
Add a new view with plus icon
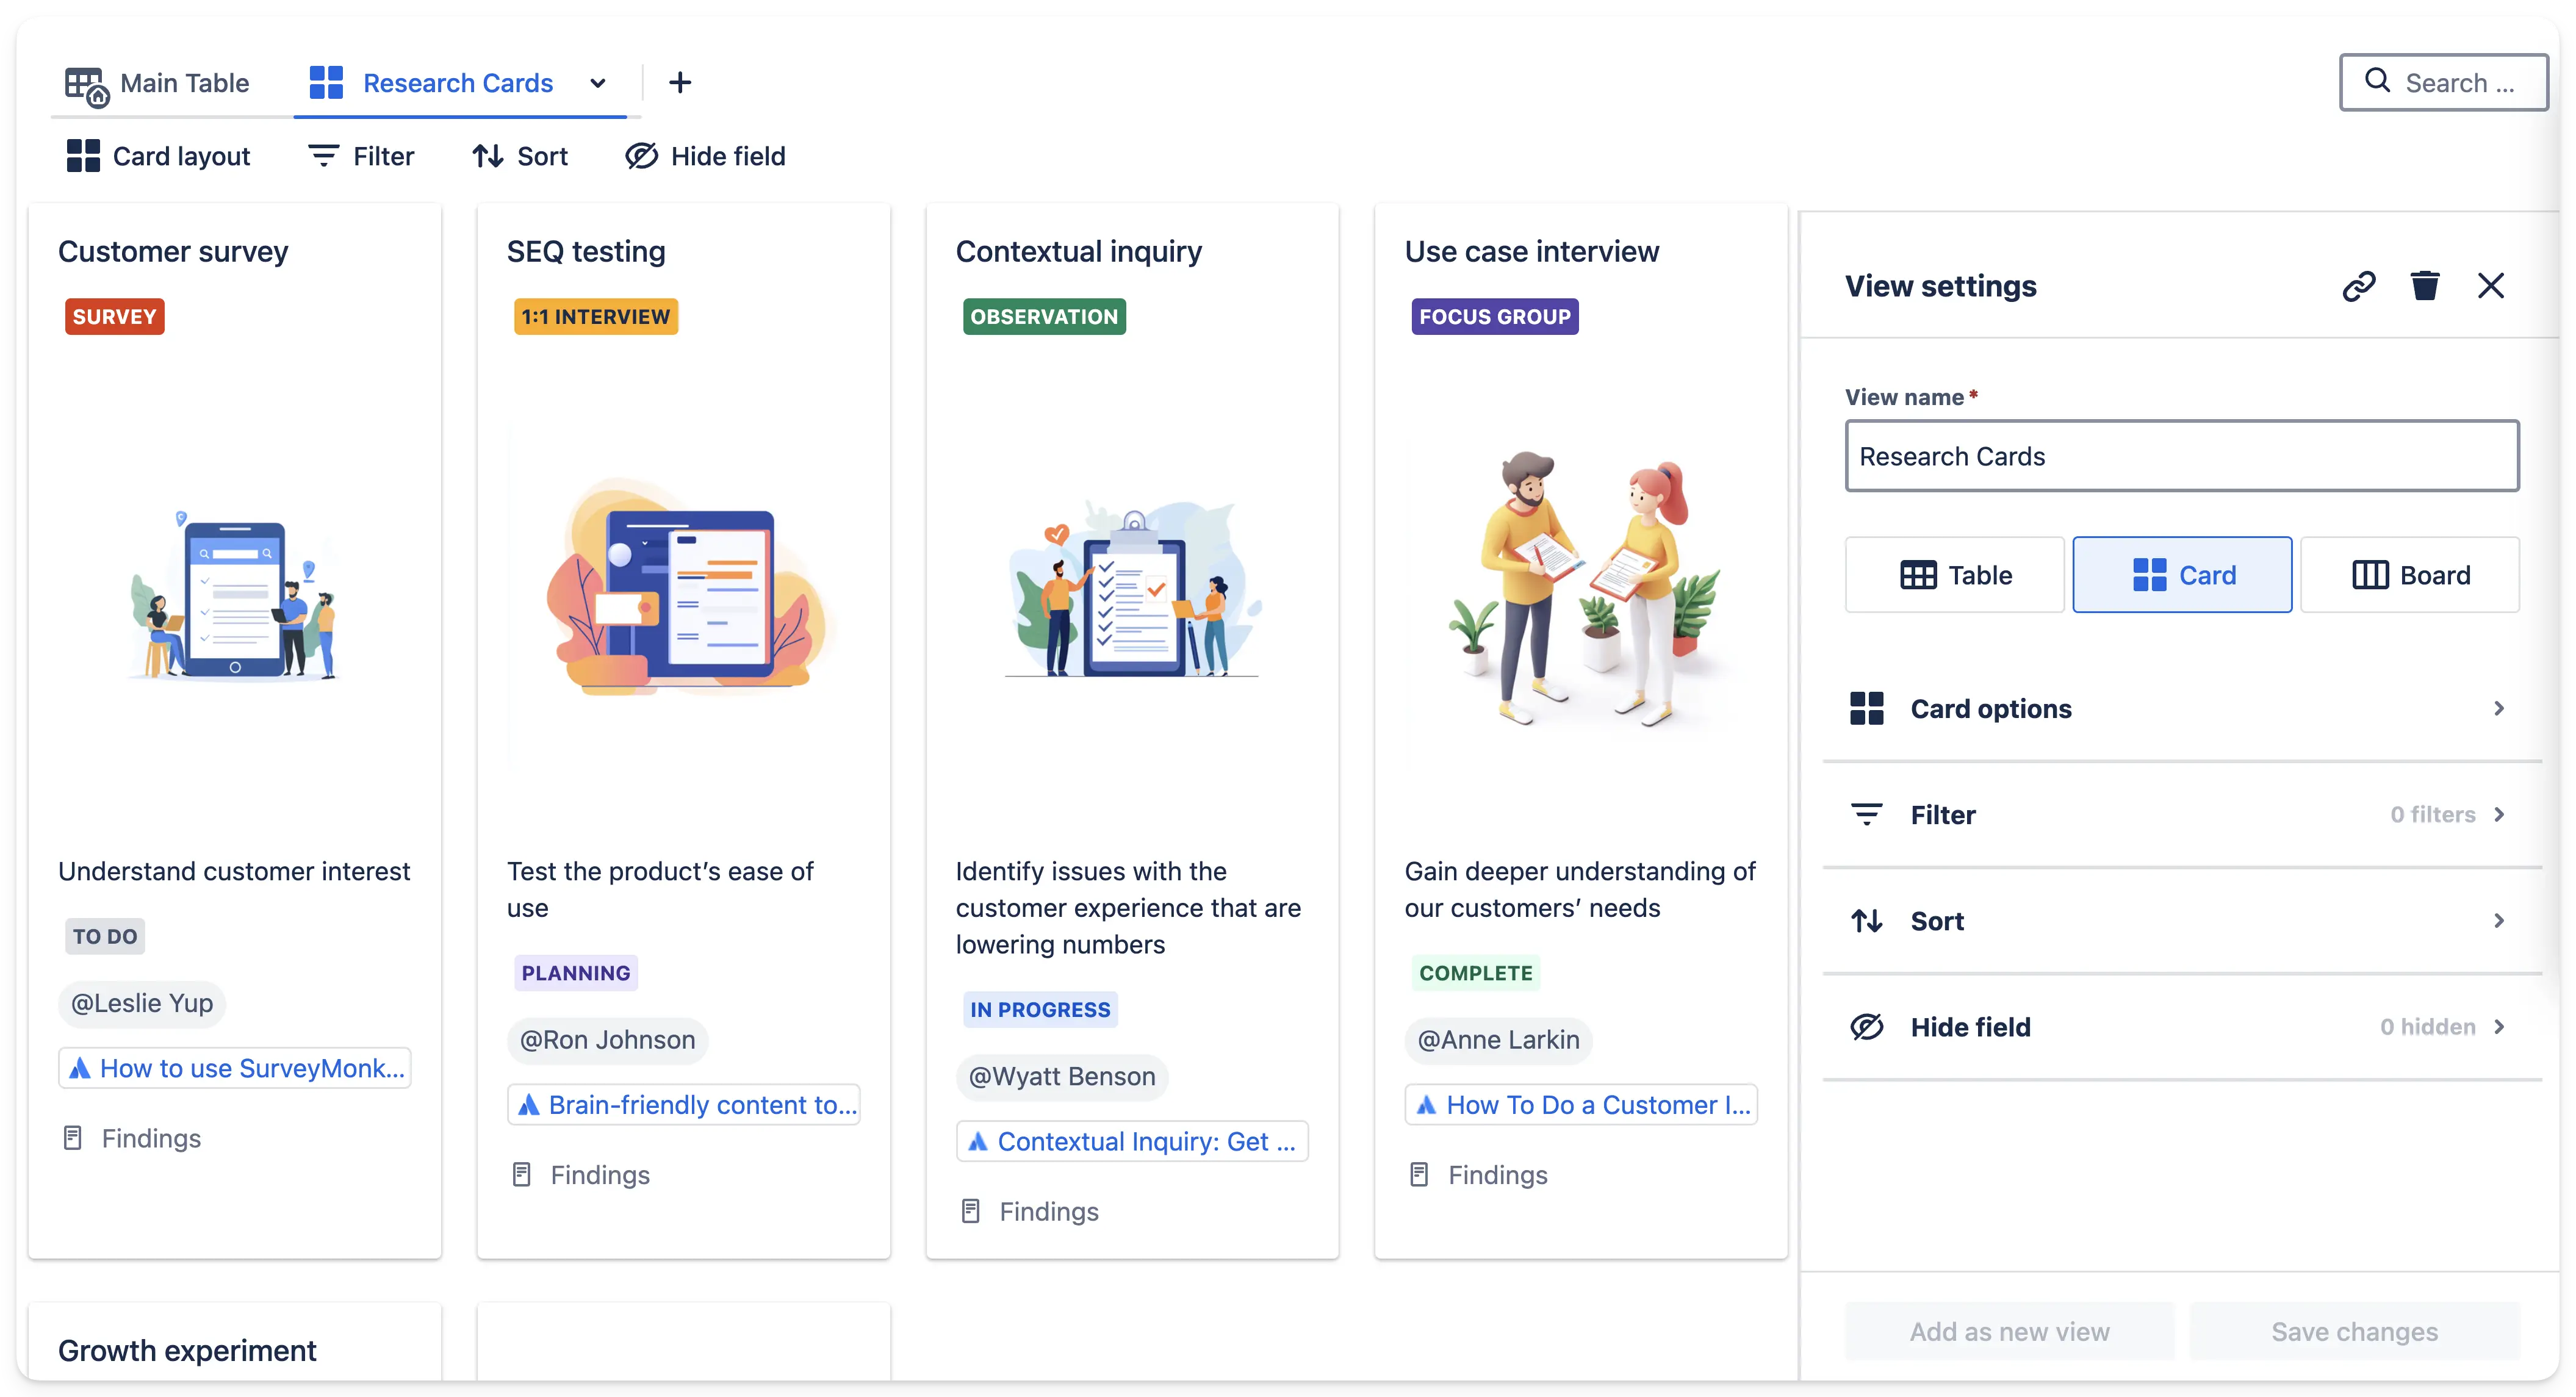point(680,83)
